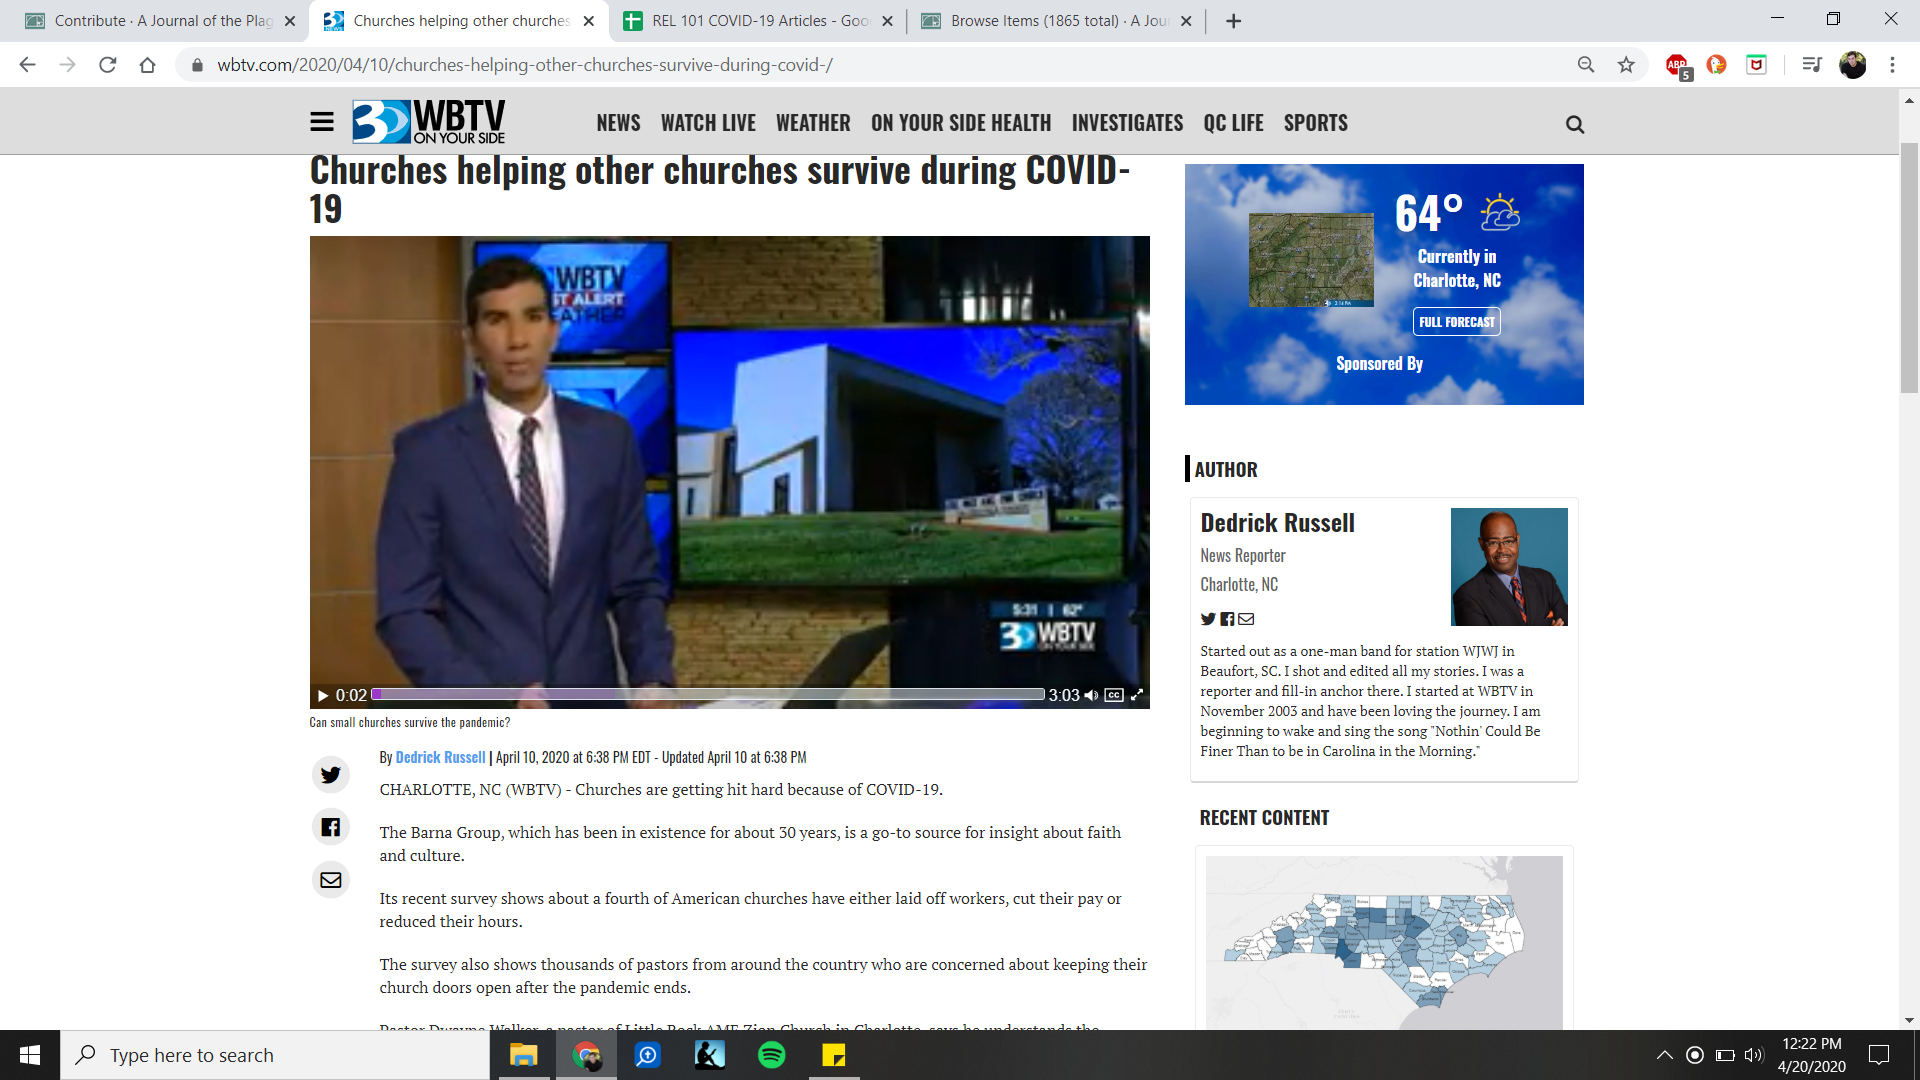Share article via email envelope icon

pyautogui.click(x=331, y=880)
